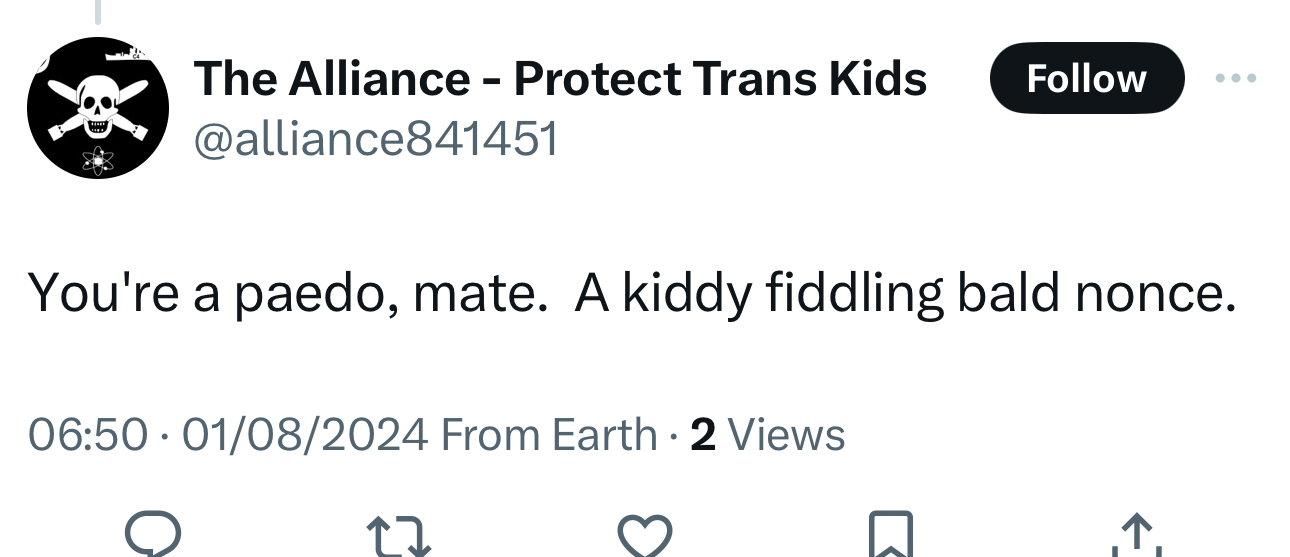This screenshot has width=1290, height=557.
Task: Click the 06:50 timestamp
Action: pyautogui.click(x=87, y=435)
